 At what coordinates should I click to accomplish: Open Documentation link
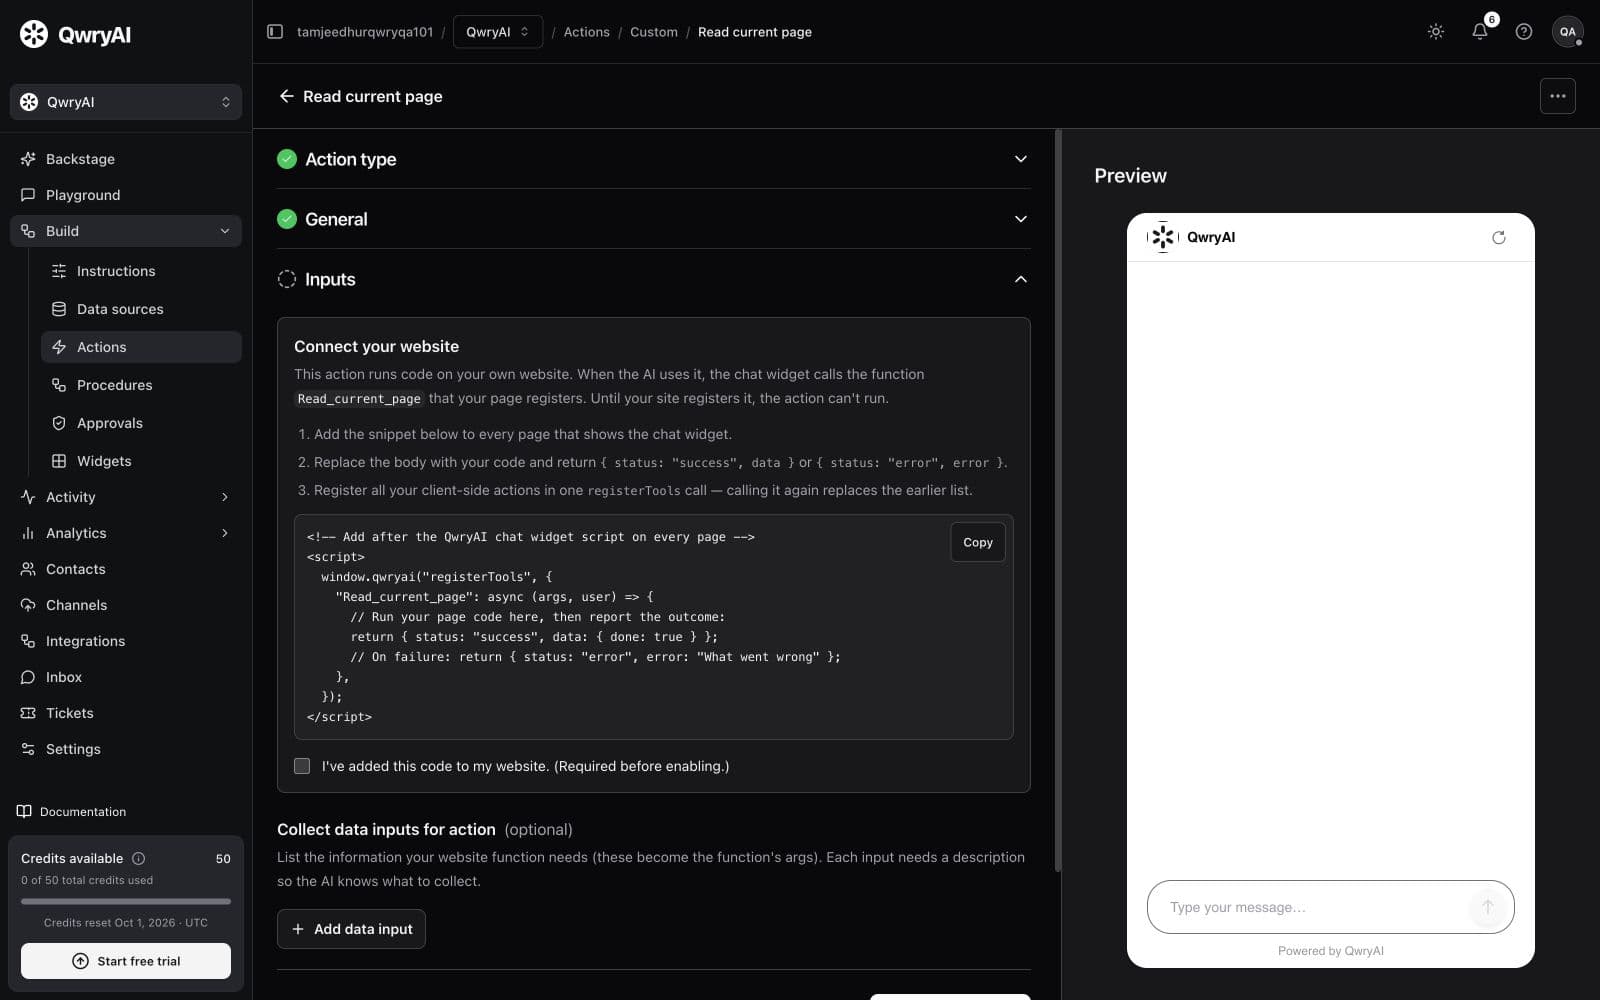click(72, 811)
